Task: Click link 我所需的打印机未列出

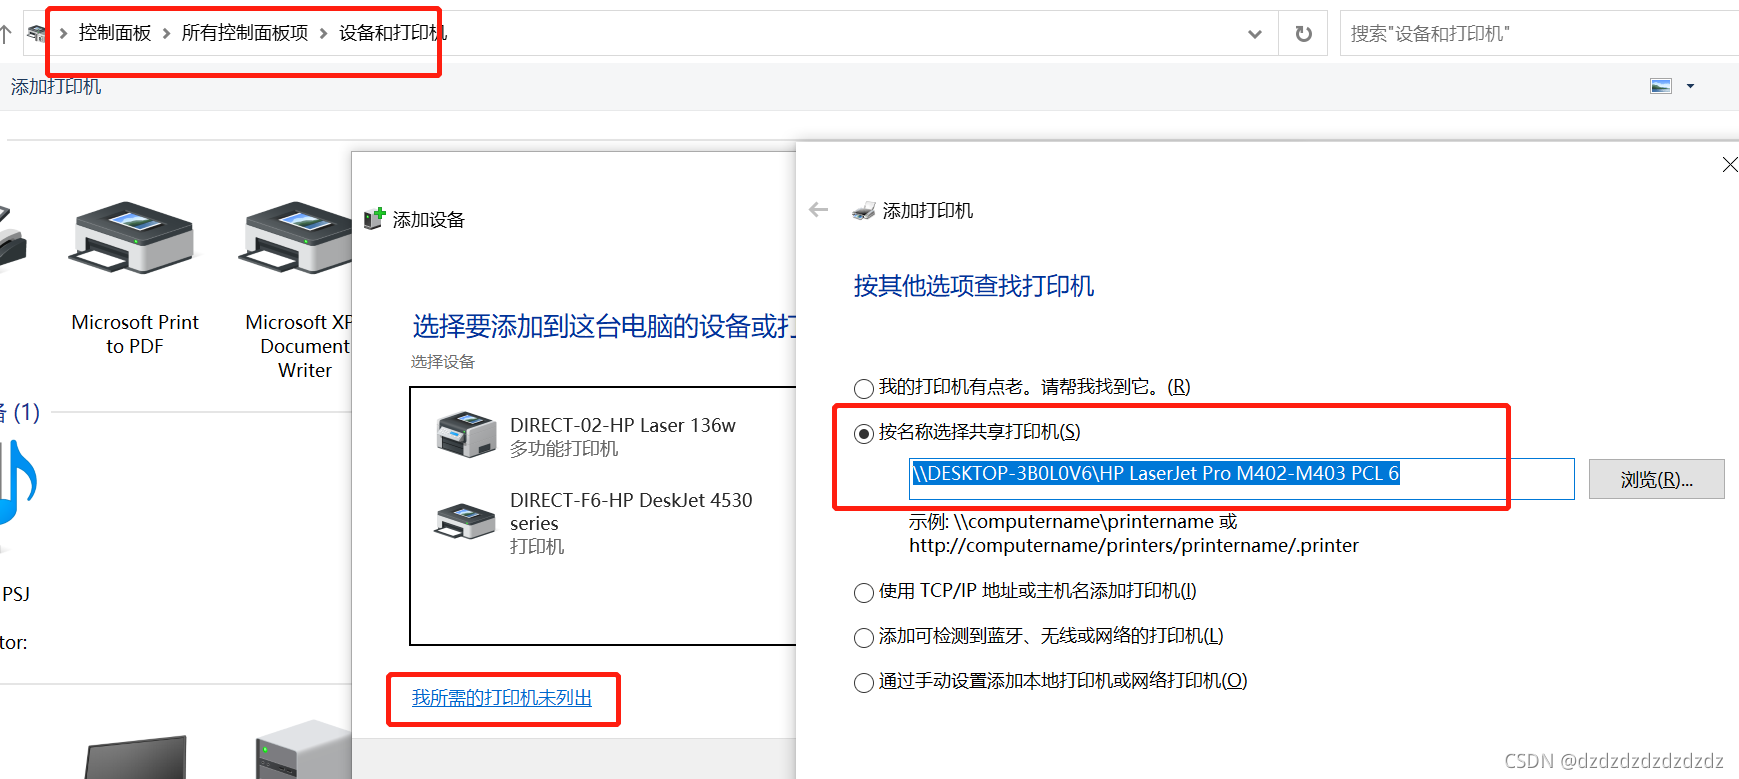Action: coord(502,698)
